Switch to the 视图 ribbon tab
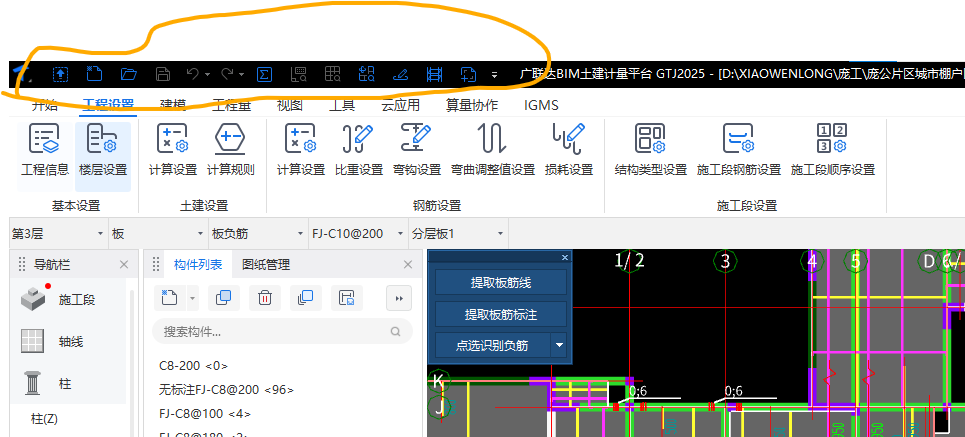 [x=289, y=105]
